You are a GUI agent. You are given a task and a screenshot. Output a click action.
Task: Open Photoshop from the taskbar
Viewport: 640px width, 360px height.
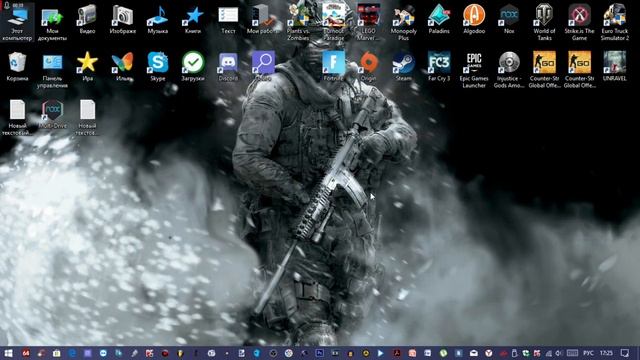(320, 353)
